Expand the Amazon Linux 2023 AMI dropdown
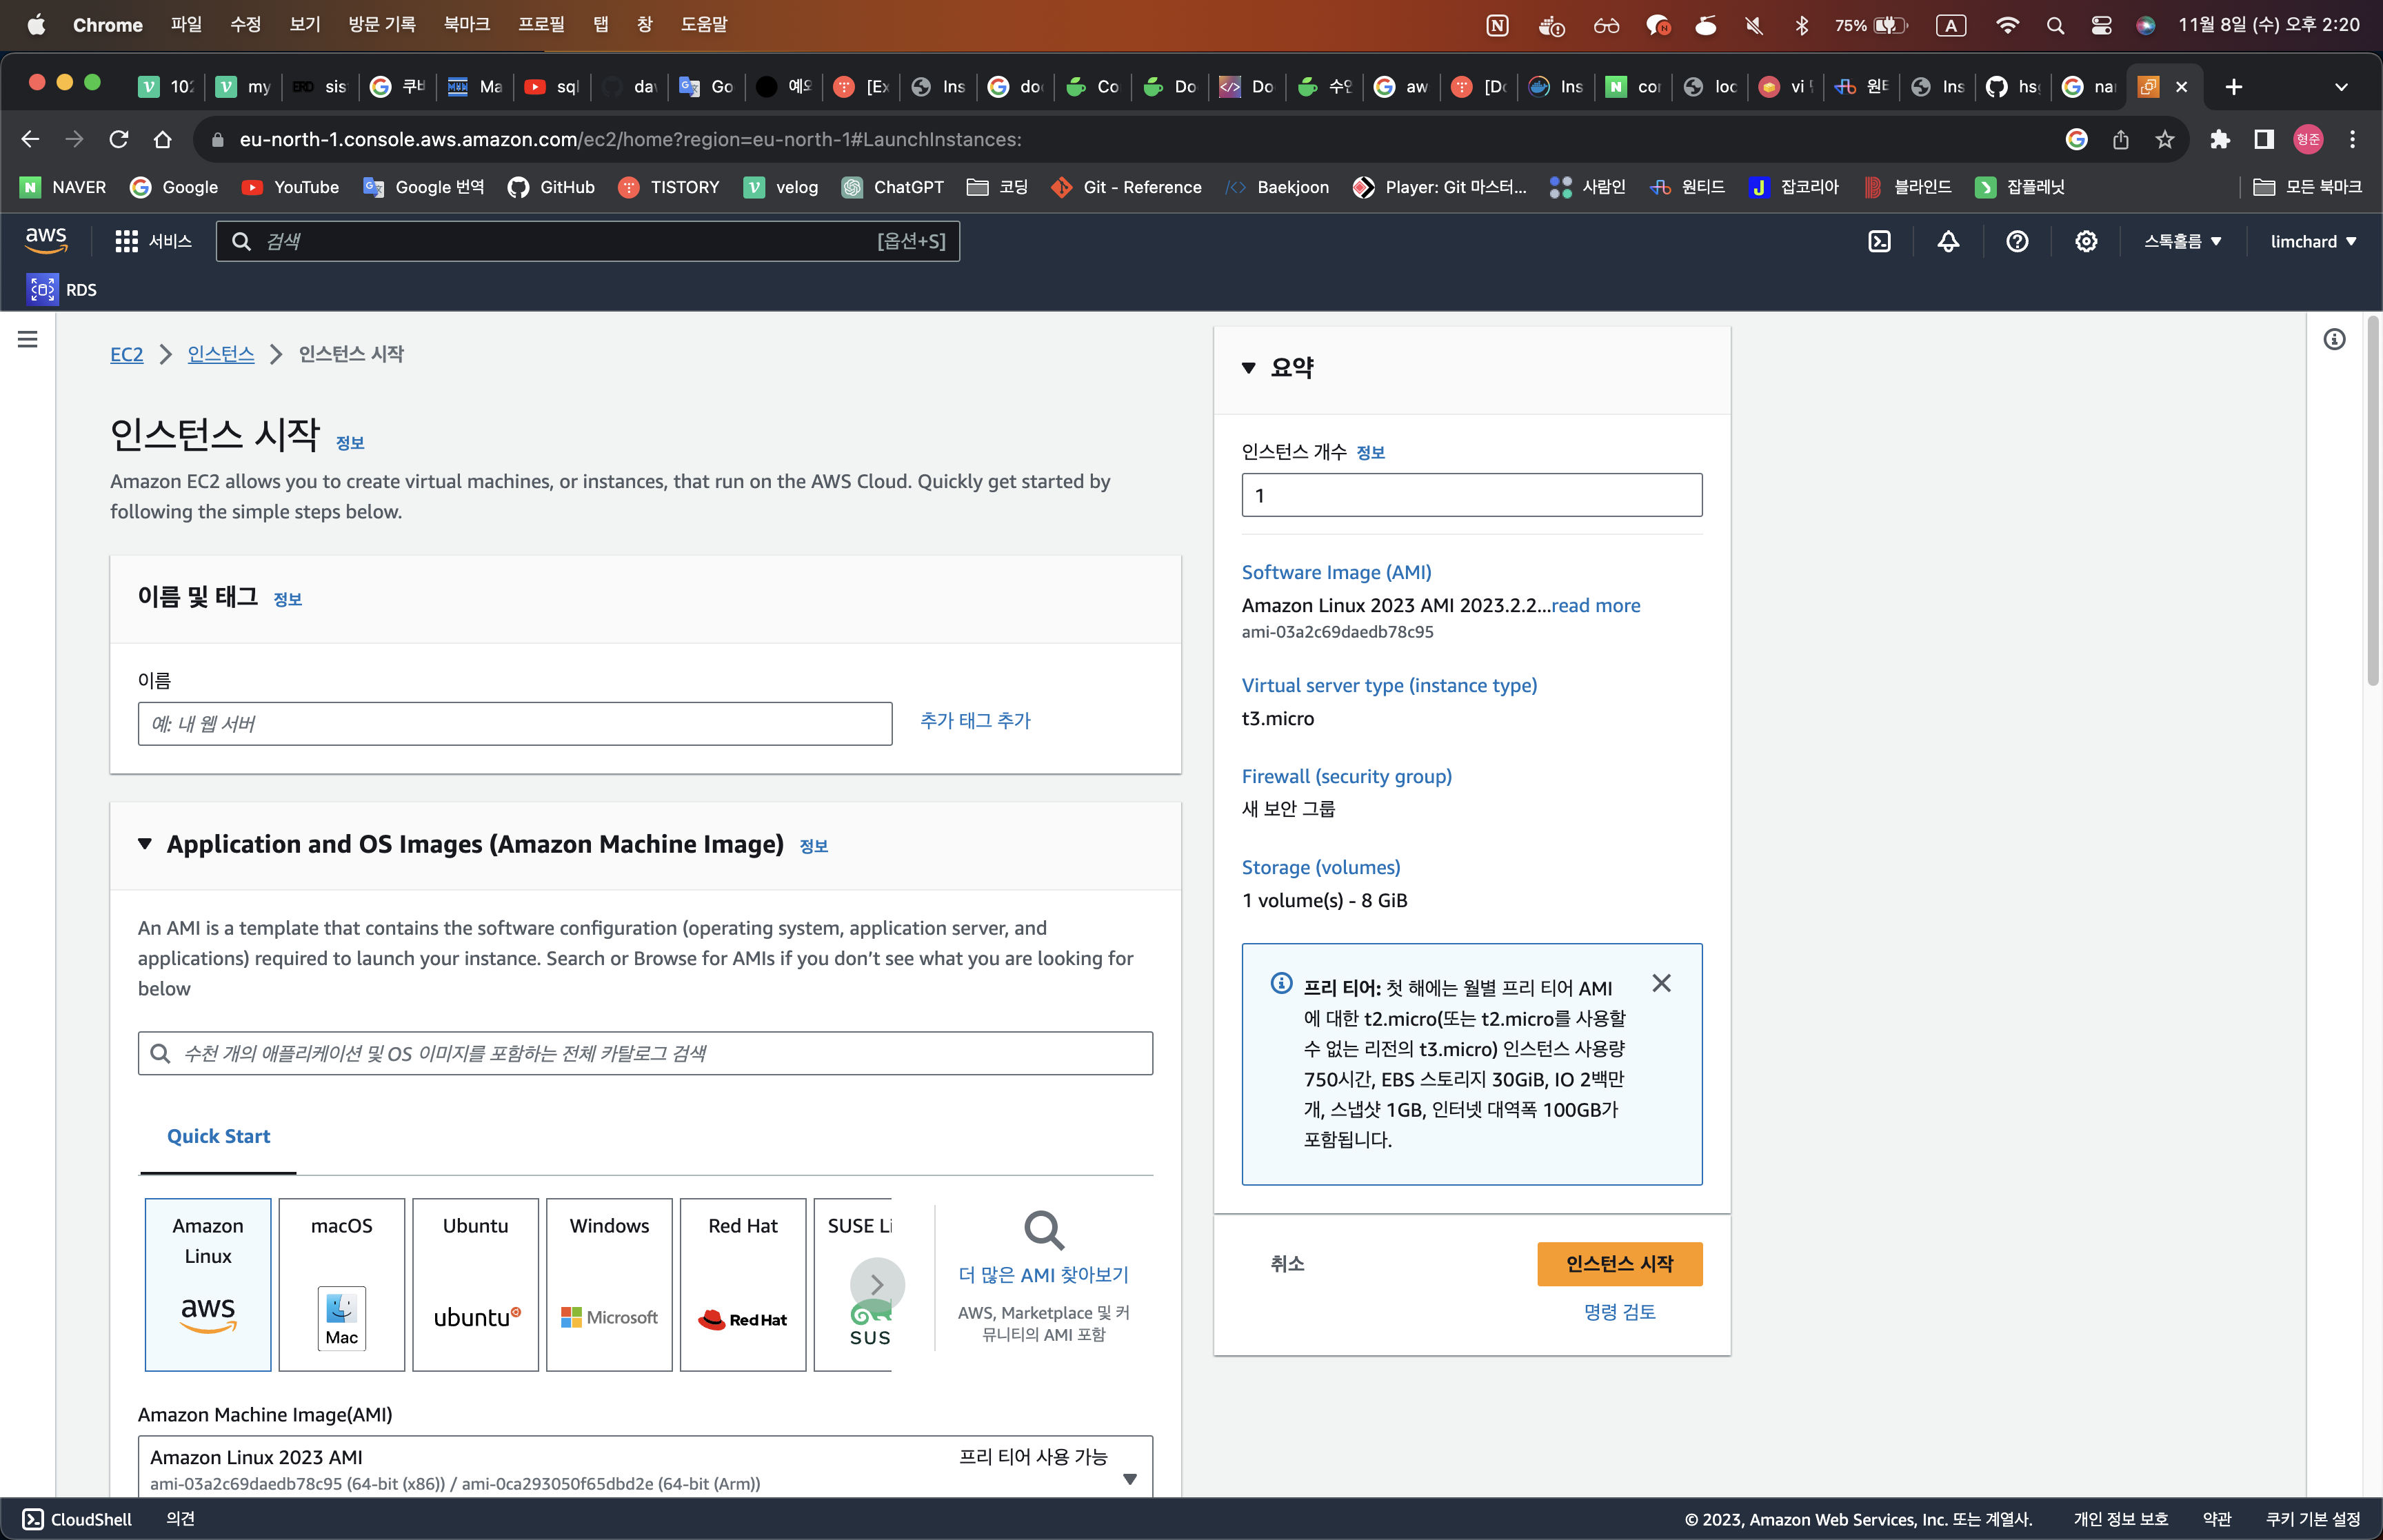 [x=1130, y=1478]
